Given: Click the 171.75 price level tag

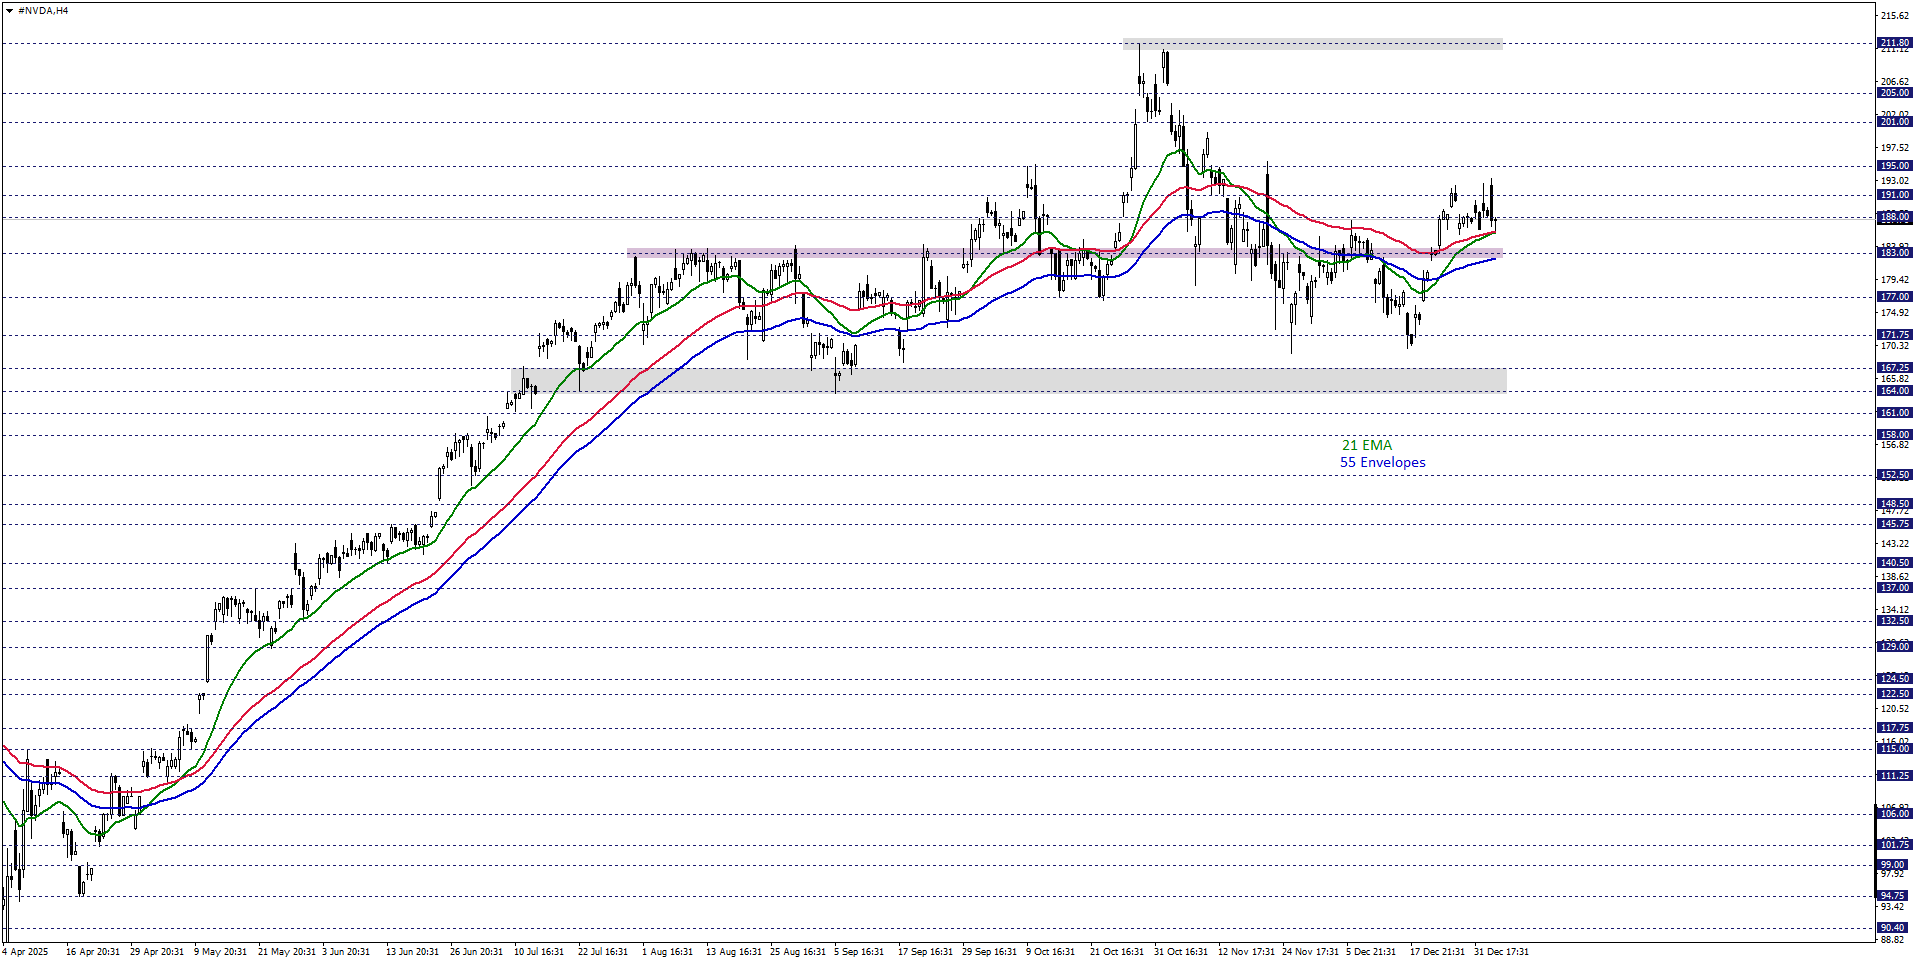Looking at the screenshot, I should pyautogui.click(x=1894, y=335).
